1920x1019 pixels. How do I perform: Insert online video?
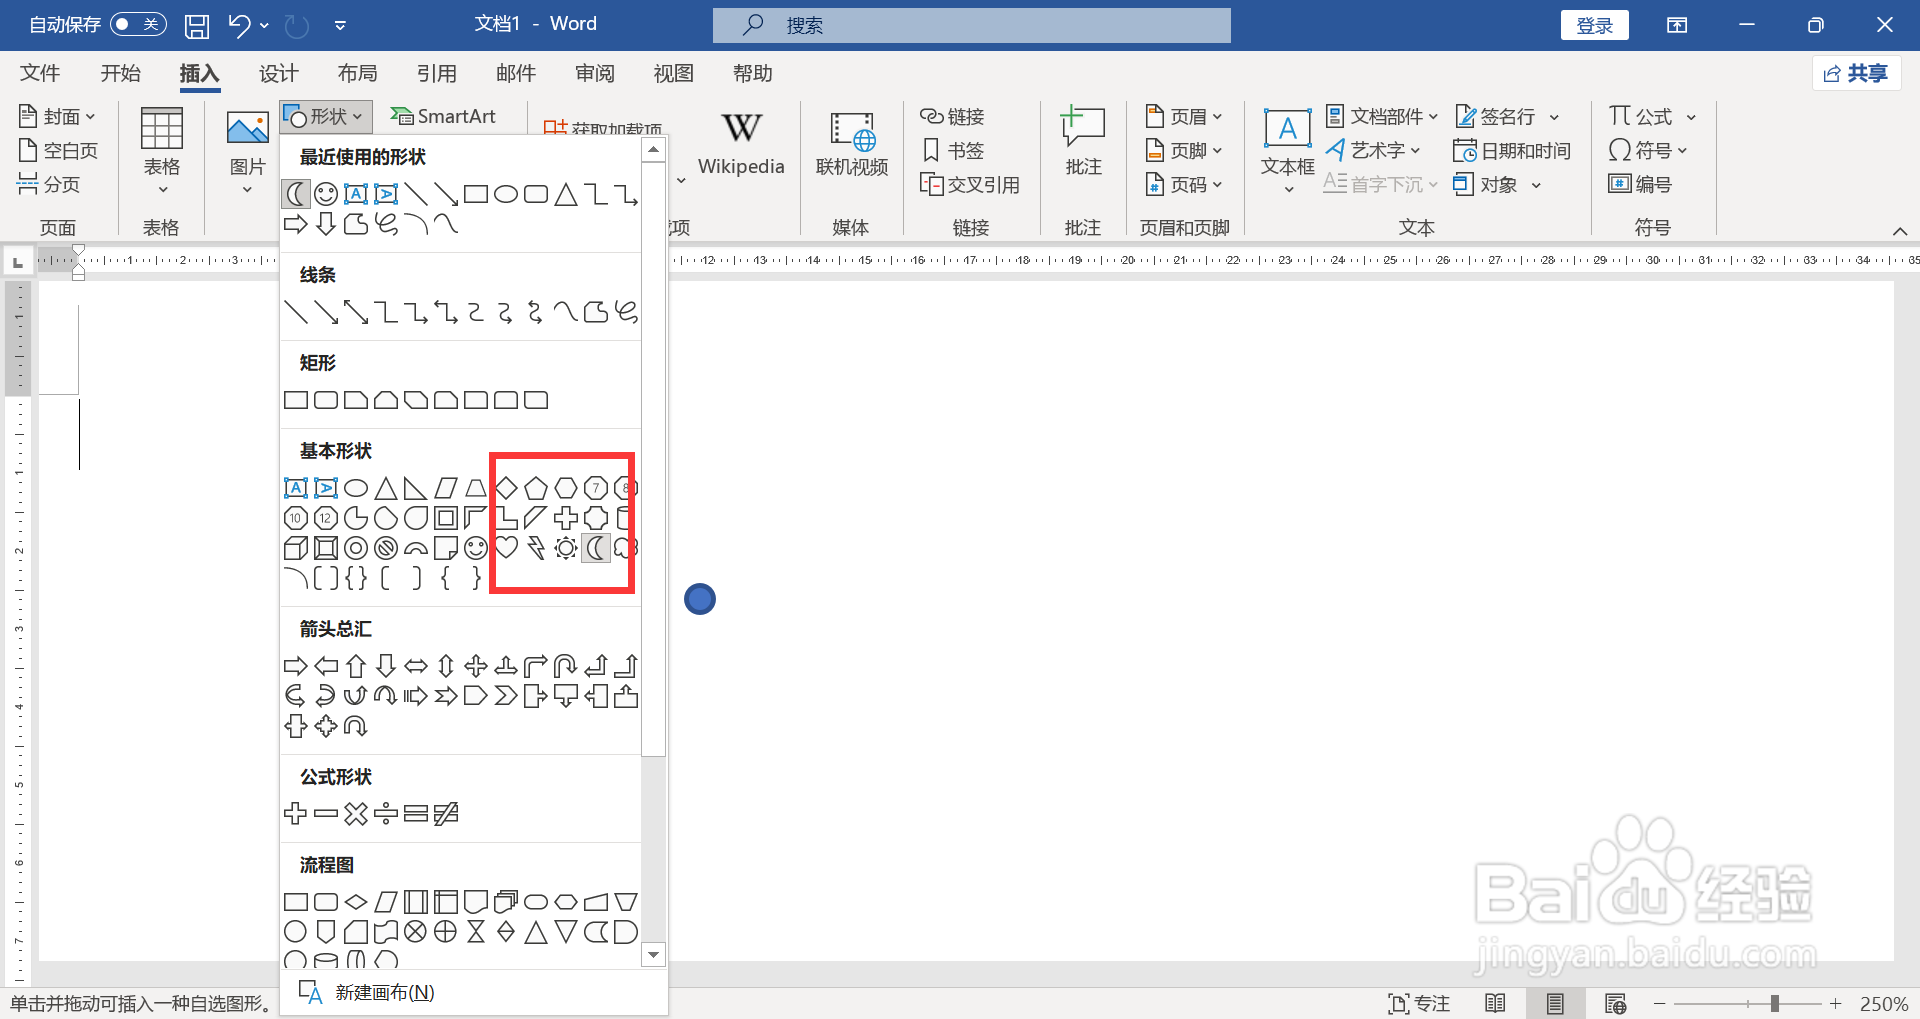(851, 143)
